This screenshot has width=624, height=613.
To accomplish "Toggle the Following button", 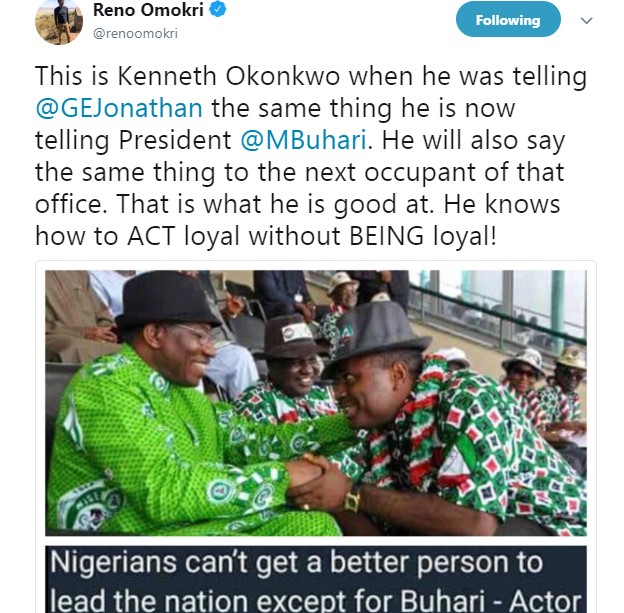I will click(x=507, y=20).
